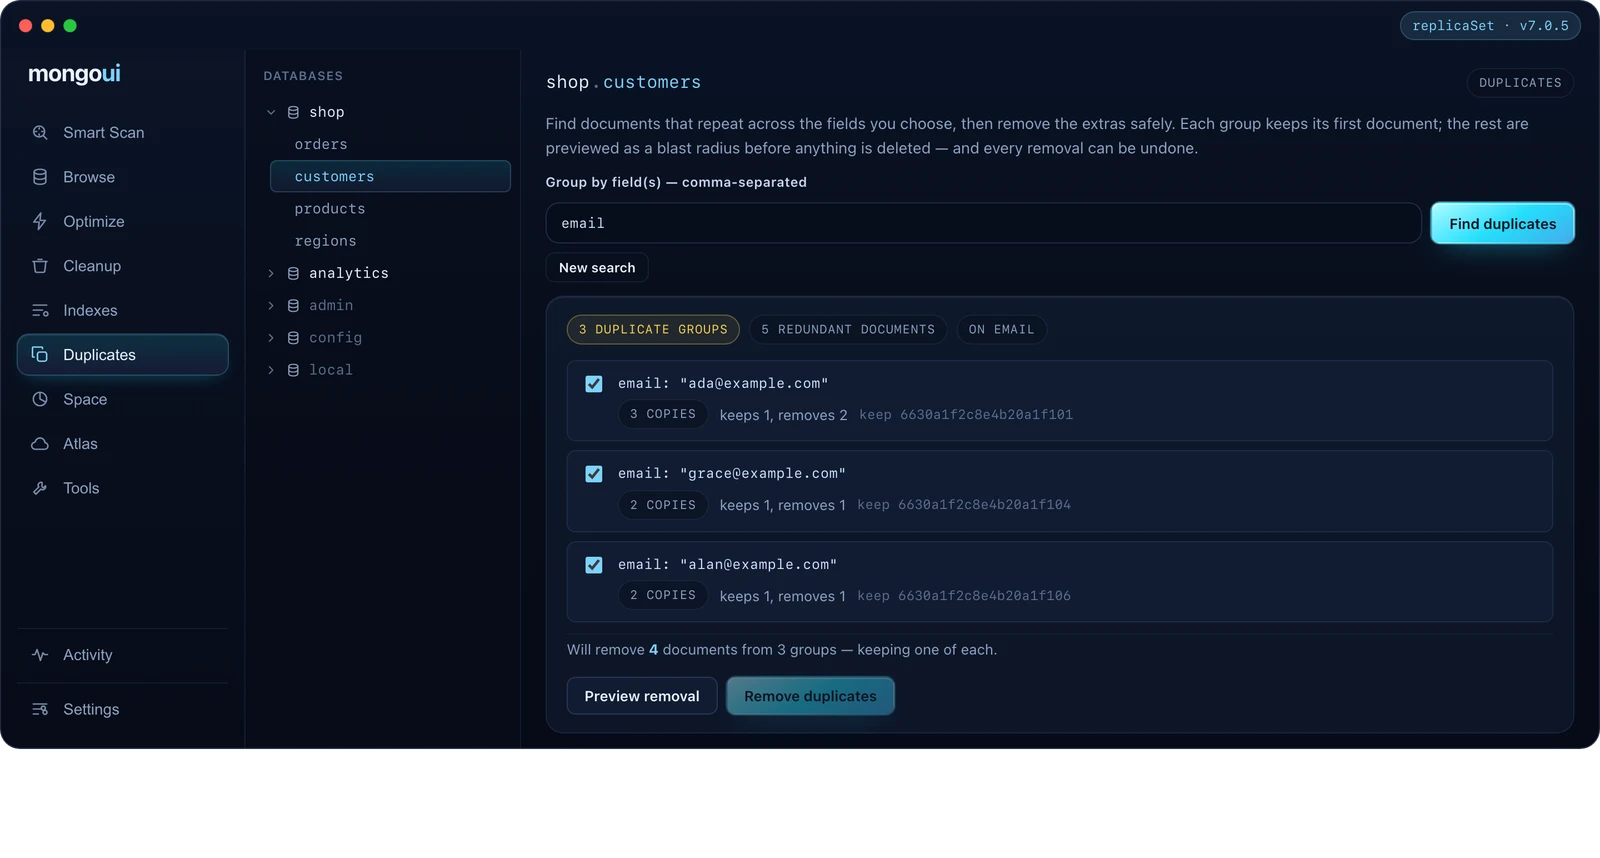The height and width of the screenshot is (858, 1600).
Task: Uncheck the grace@example.com duplicate group
Action: pos(594,474)
